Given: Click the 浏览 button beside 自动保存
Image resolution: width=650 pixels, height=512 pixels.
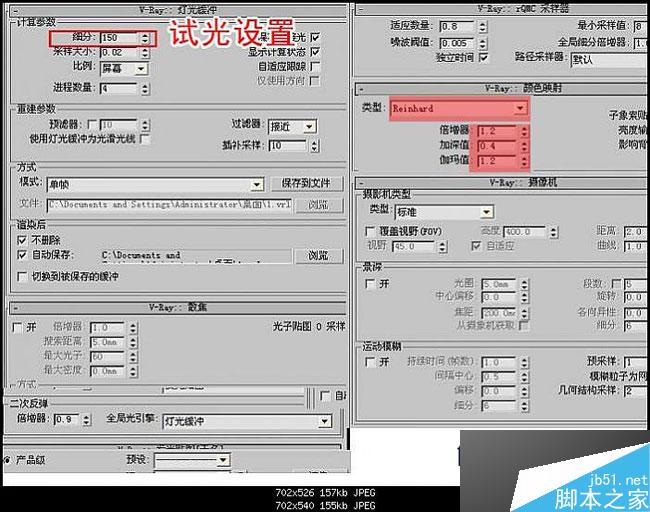Looking at the screenshot, I should (319, 255).
